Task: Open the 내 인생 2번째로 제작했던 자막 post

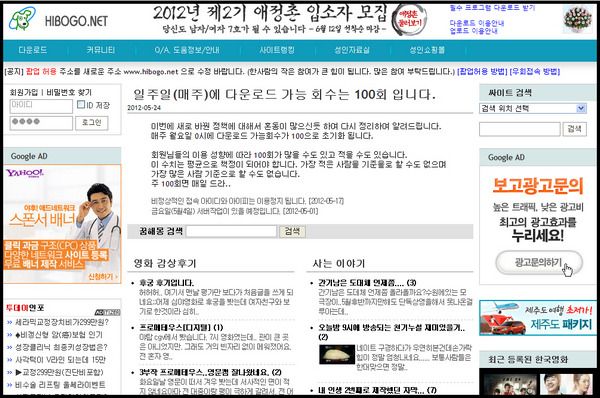Action: [377, 390]
